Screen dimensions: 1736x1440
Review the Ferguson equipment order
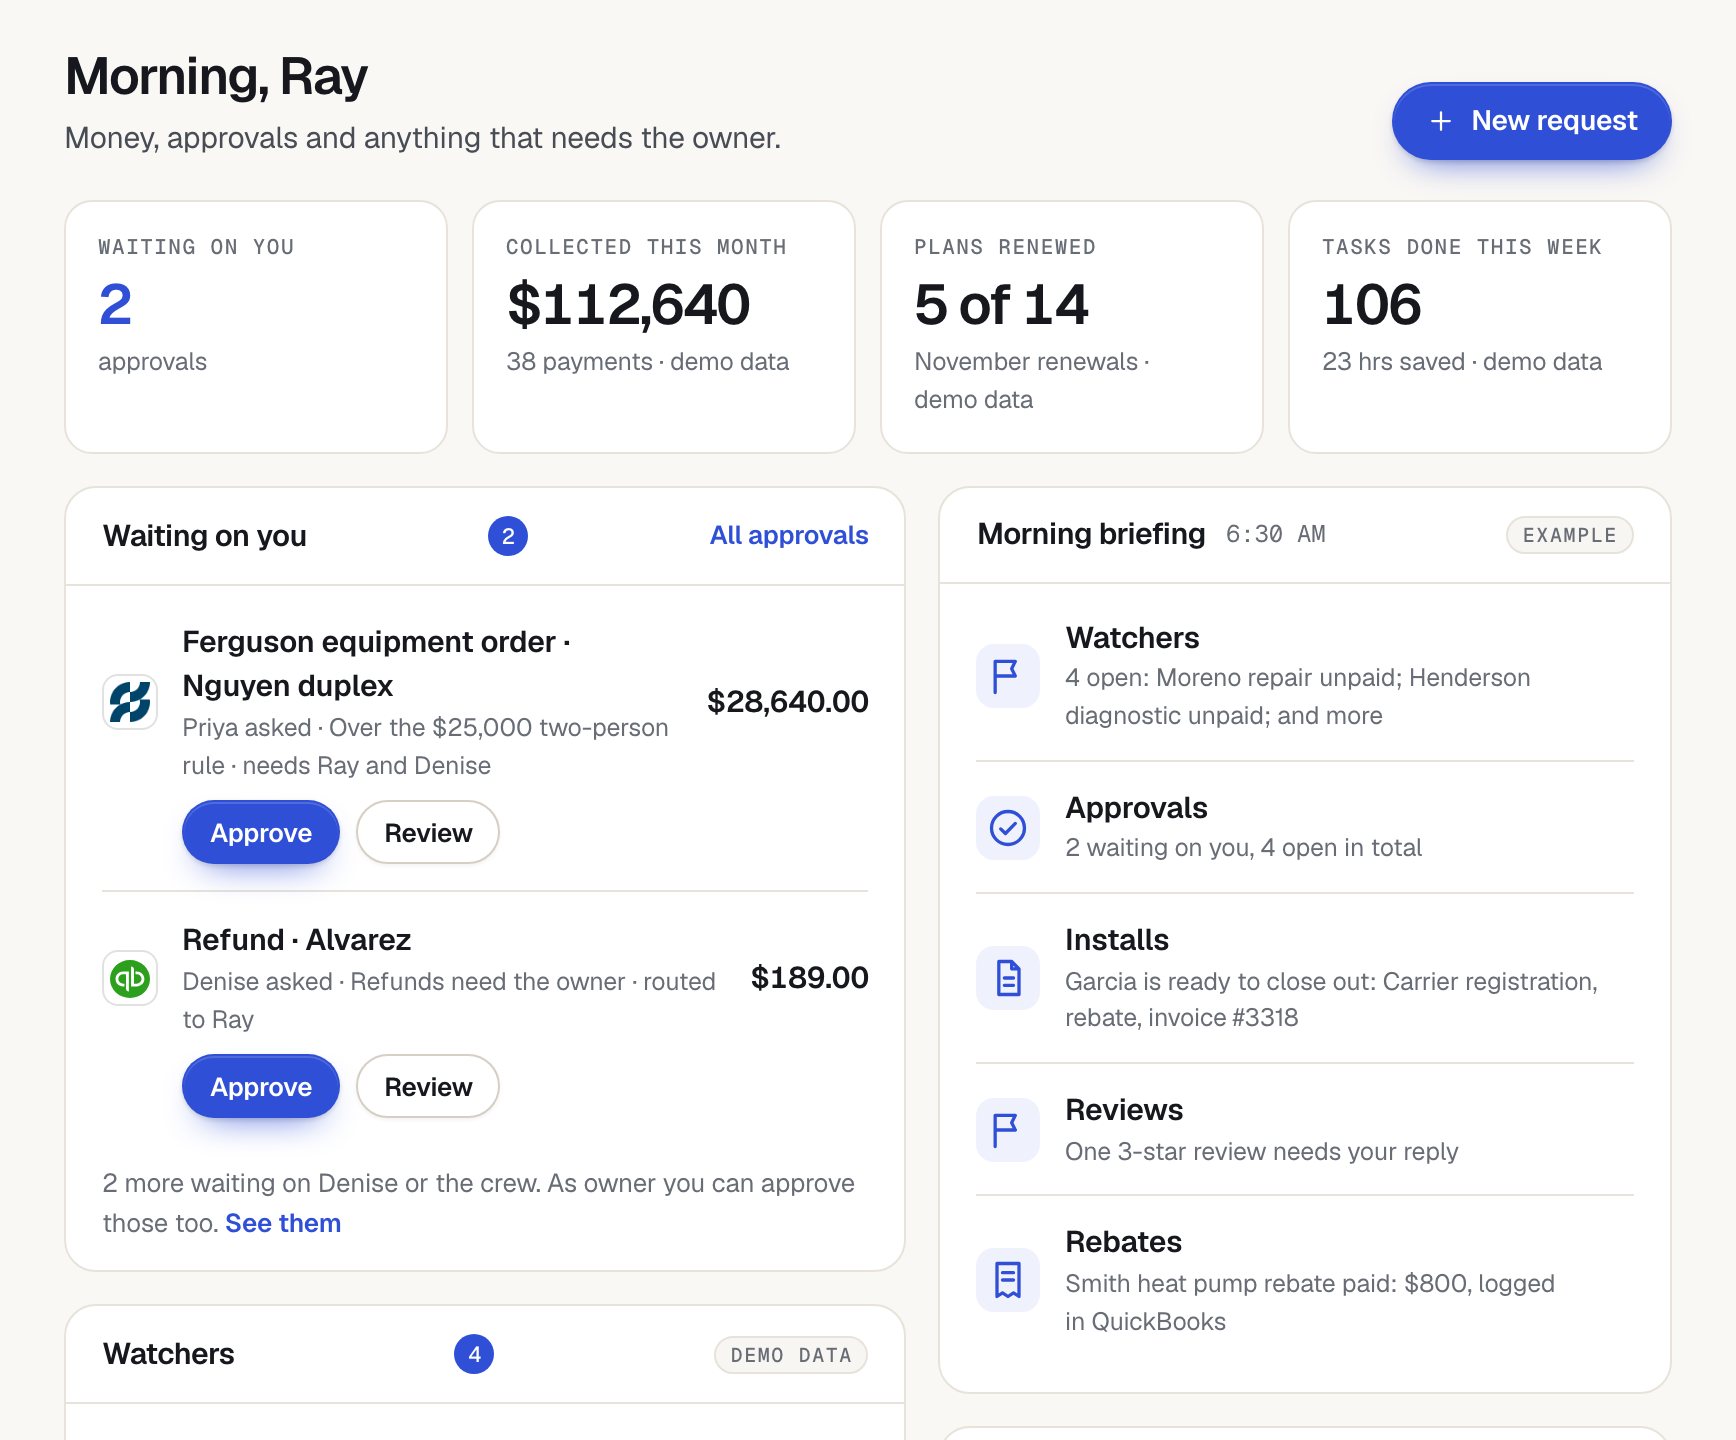point(428,832)
